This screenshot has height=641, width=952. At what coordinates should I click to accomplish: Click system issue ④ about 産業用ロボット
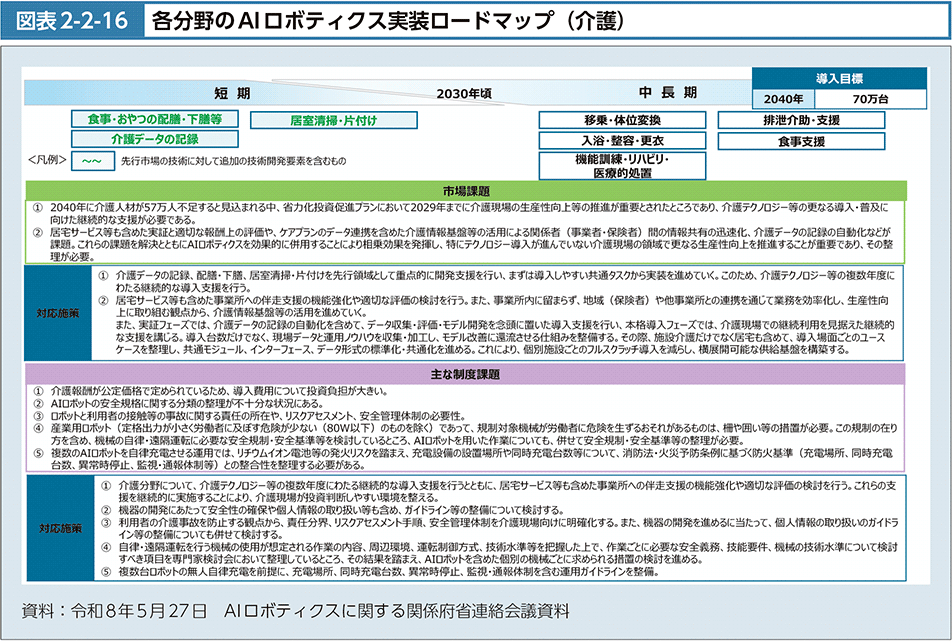tap(465, 435)
